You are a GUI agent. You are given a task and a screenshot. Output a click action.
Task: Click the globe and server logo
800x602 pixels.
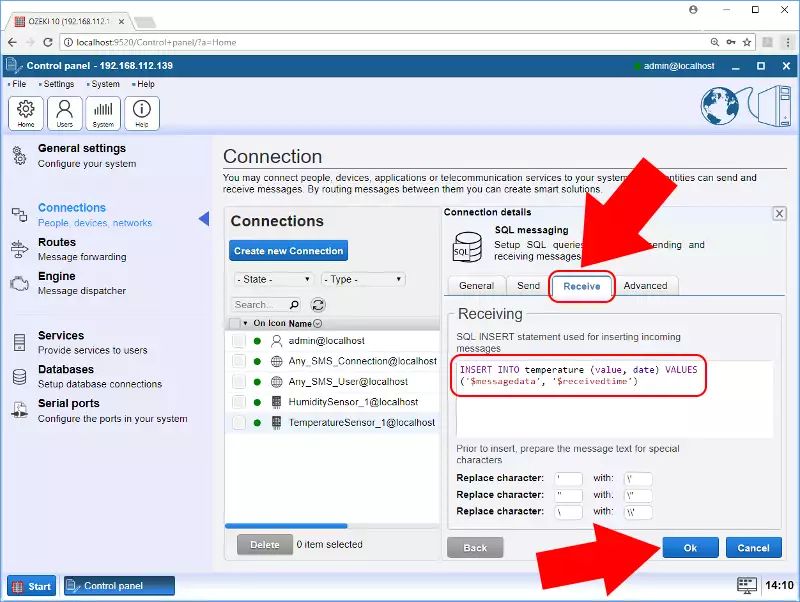[746, 106]
